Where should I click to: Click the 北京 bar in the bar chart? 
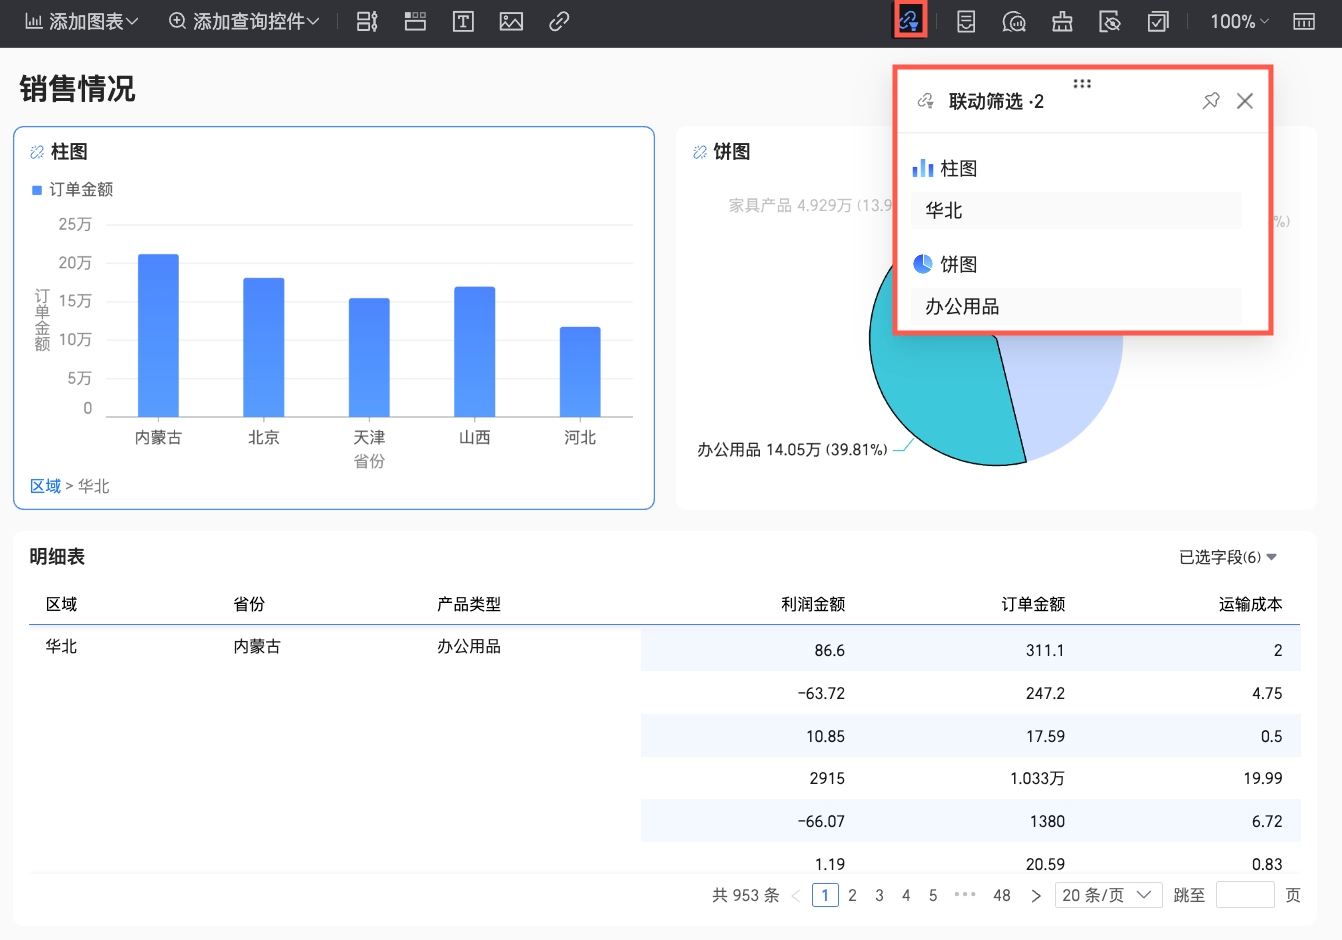(264, 347)
